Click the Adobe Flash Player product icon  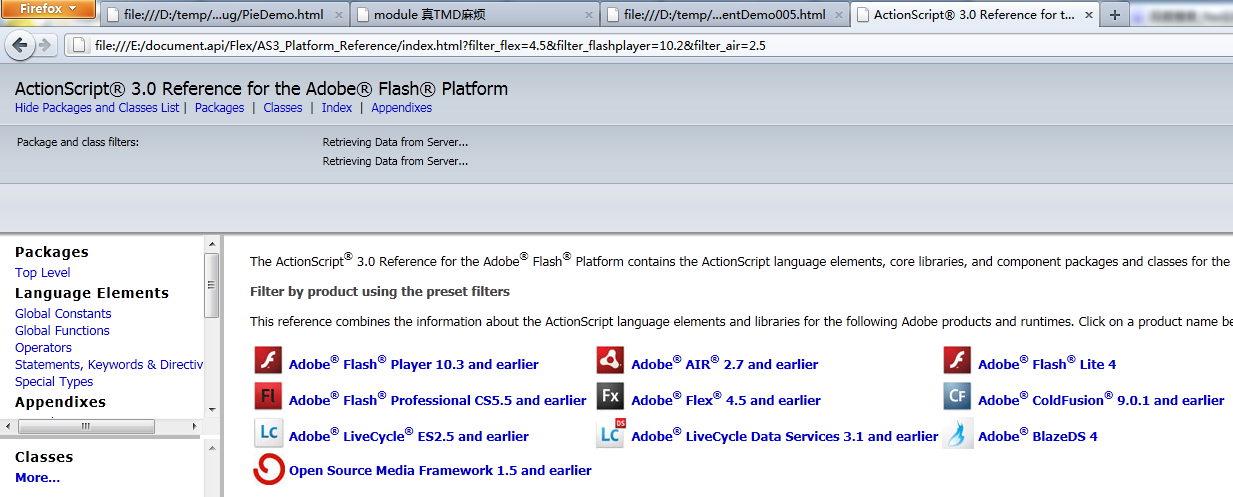(268, 360)
